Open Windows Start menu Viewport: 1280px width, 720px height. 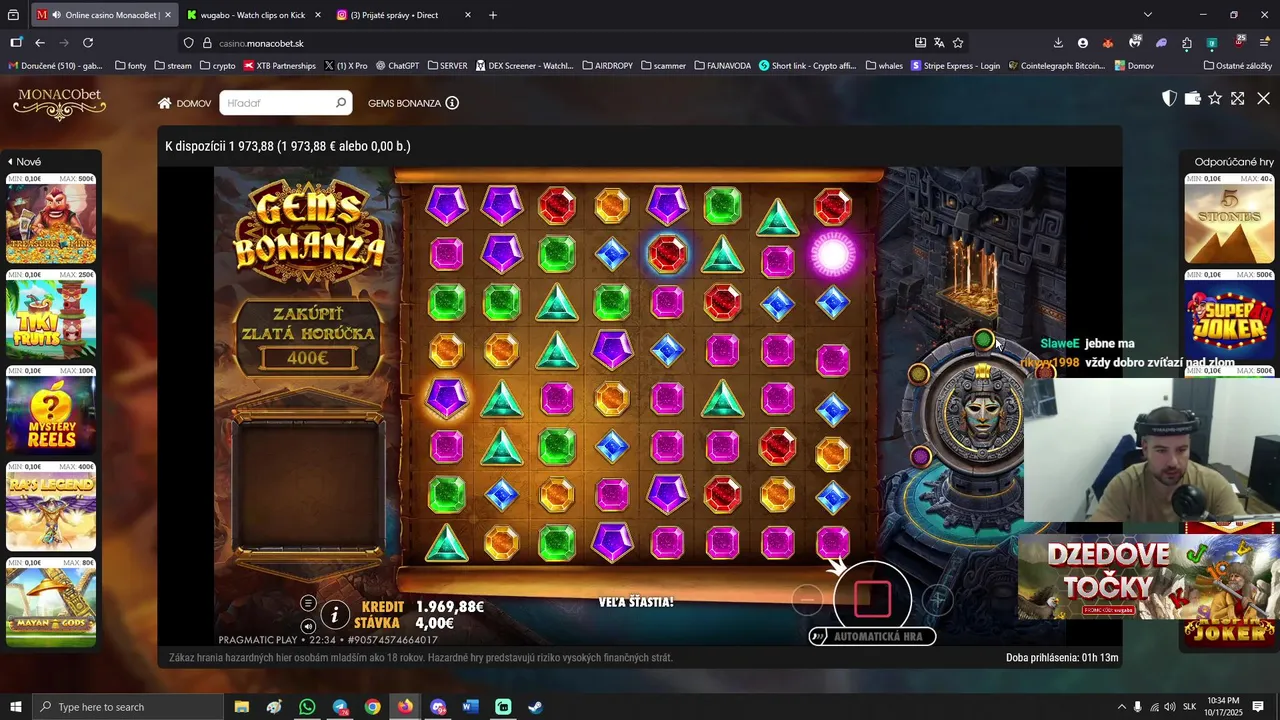(x=15, y=707)
